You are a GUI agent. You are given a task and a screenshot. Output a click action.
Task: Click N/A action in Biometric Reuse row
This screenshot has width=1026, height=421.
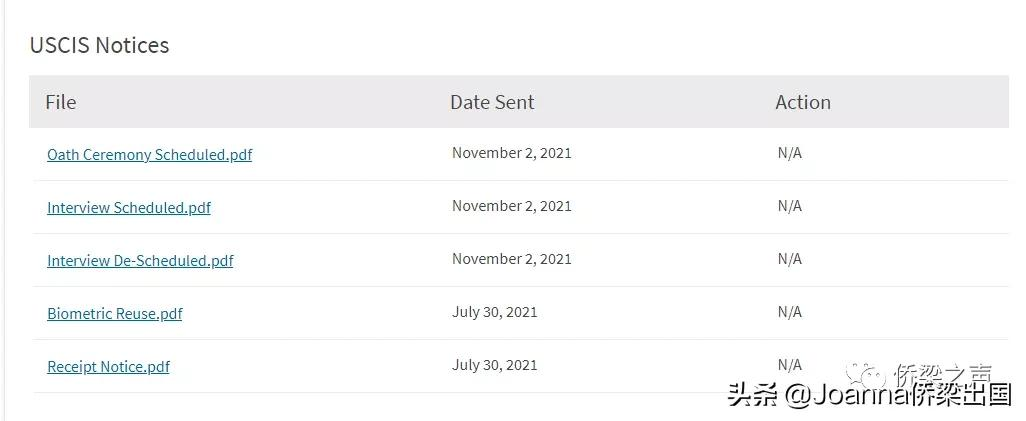(790, 312)
